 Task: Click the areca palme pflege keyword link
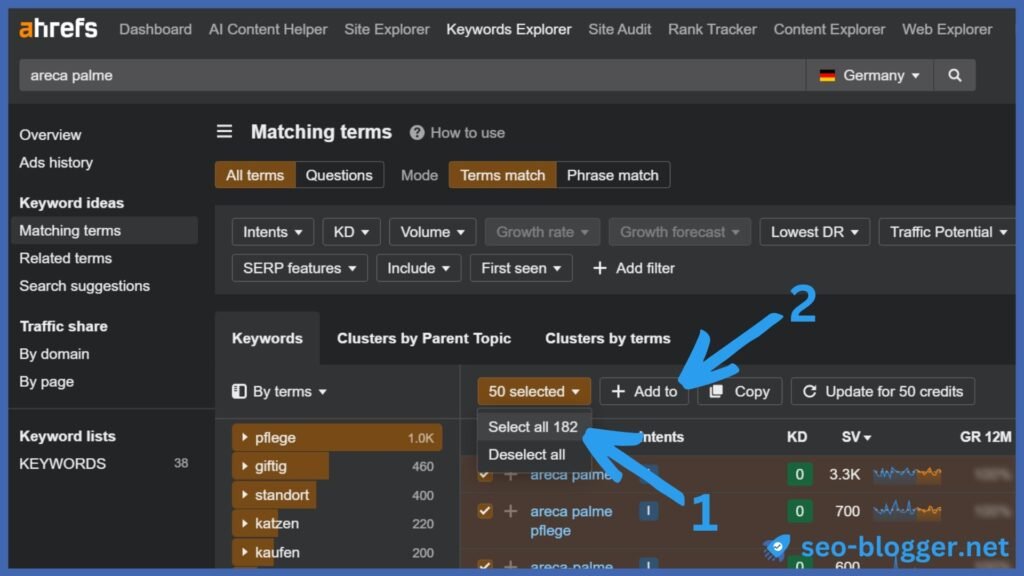[571, 520]
